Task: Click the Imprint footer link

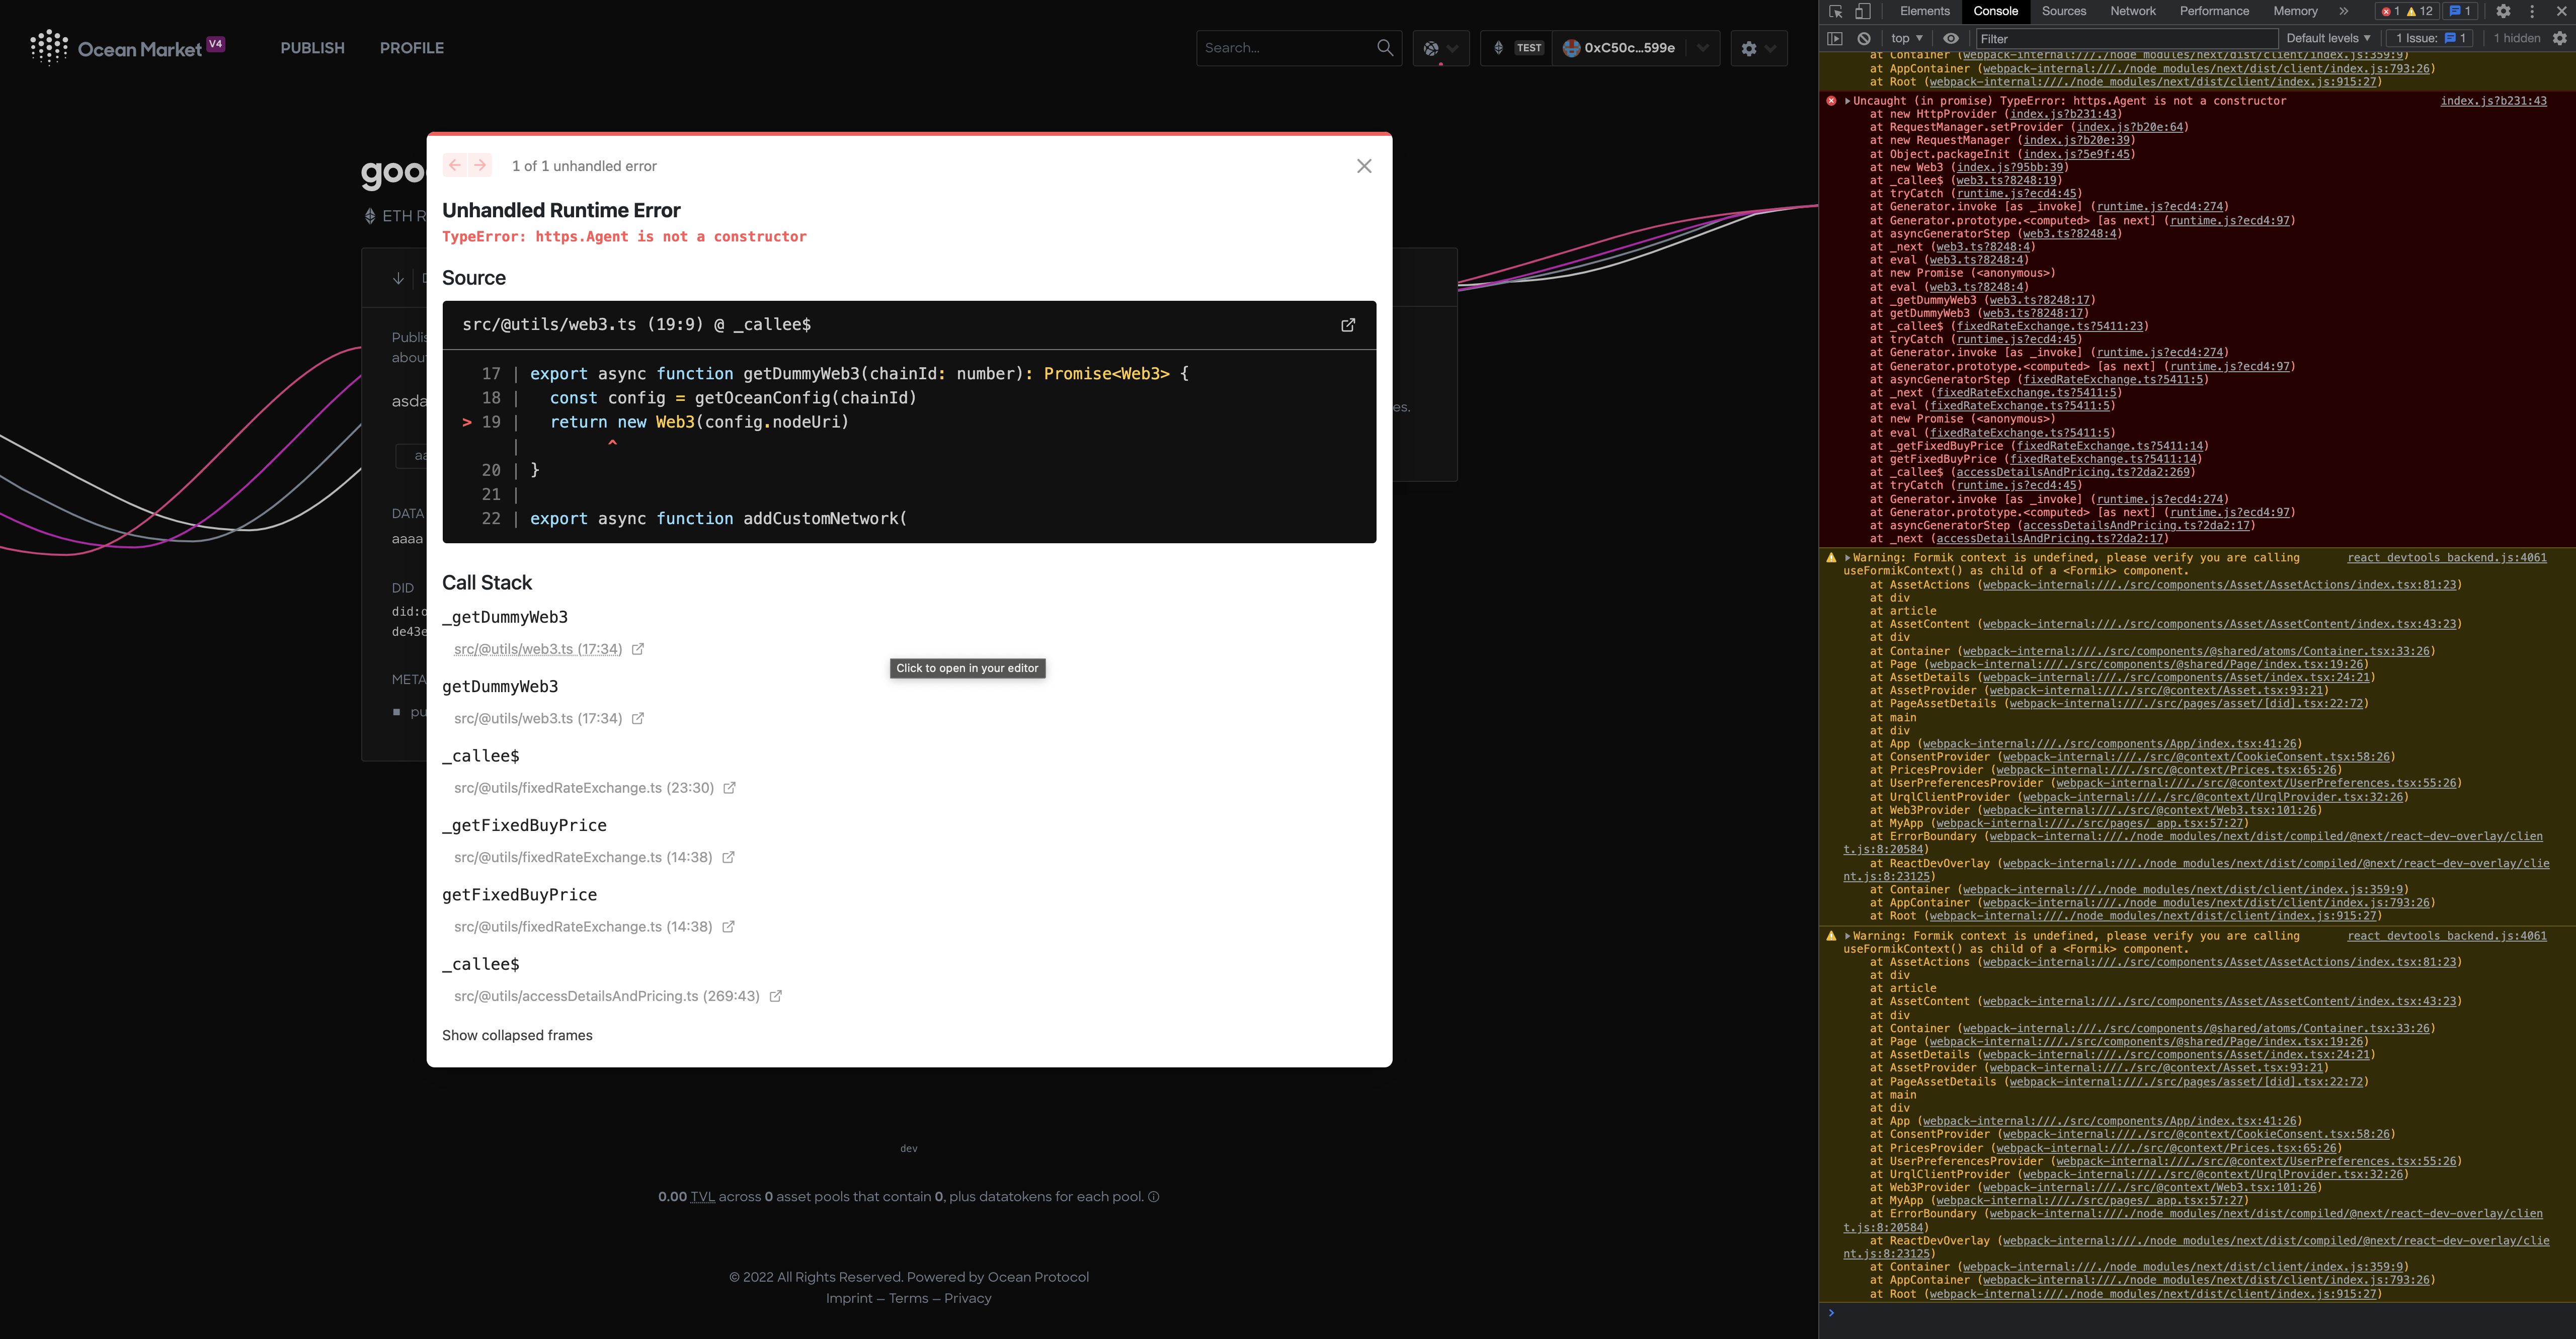Action: tap(849, 1298)
